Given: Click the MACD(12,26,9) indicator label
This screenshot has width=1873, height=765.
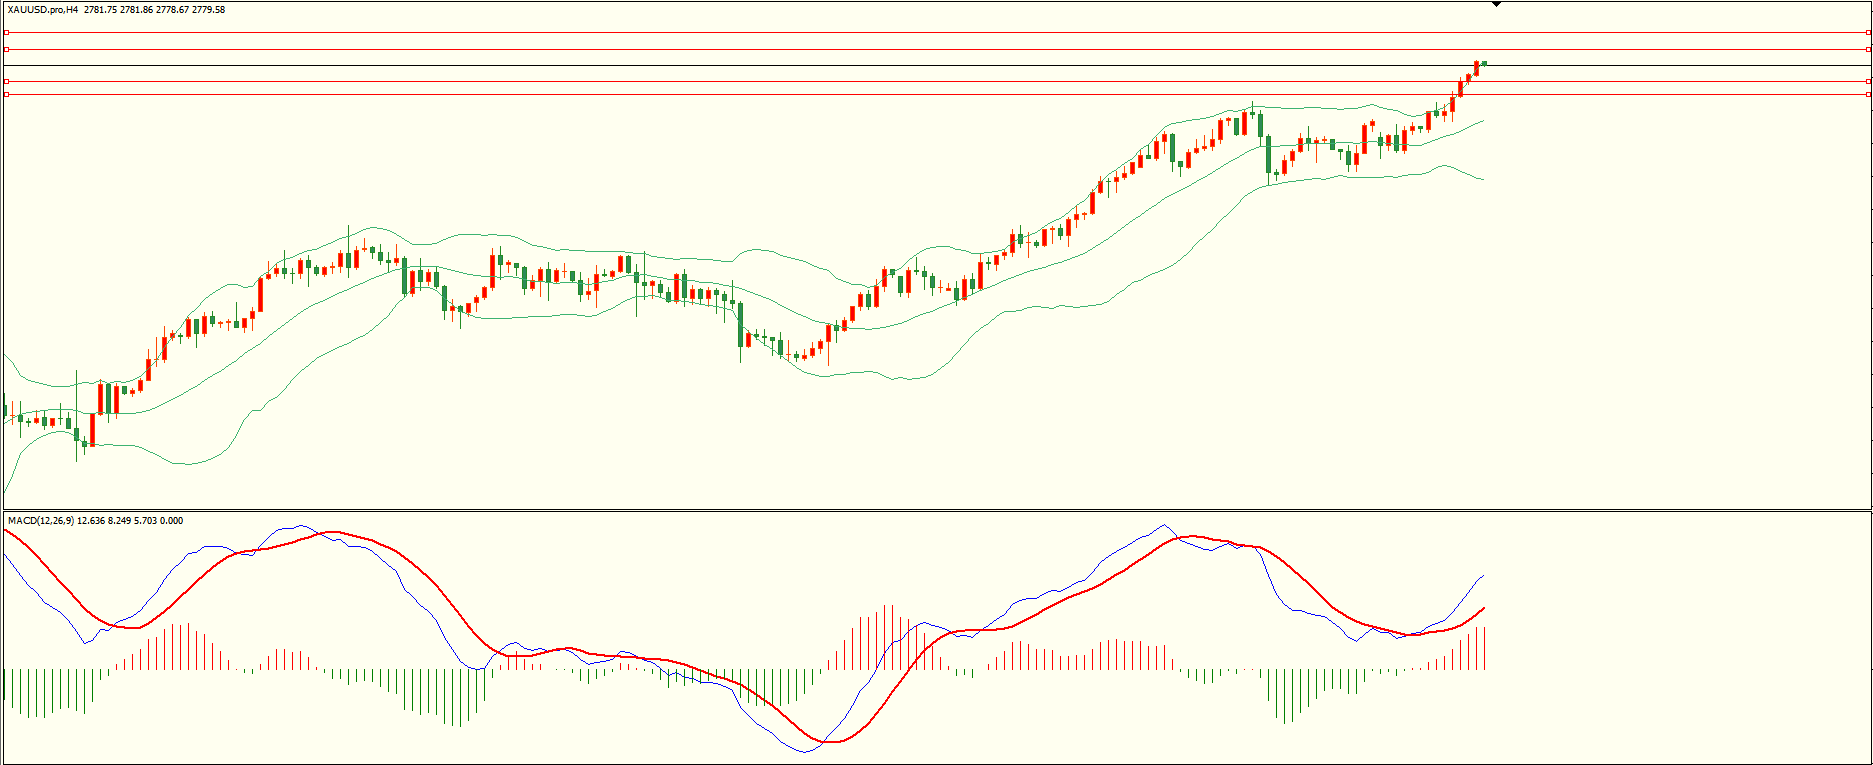Looking at the screenshot, I should [x=40, y=521].
